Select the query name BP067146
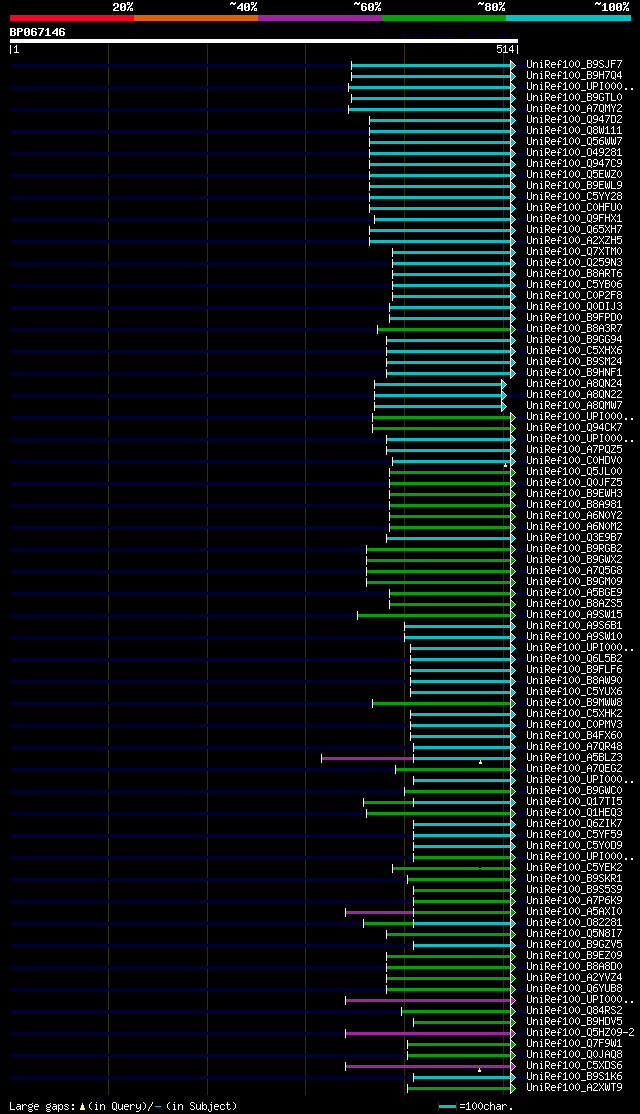This screenshot has width=640, height=1114. tap(38, 32)
